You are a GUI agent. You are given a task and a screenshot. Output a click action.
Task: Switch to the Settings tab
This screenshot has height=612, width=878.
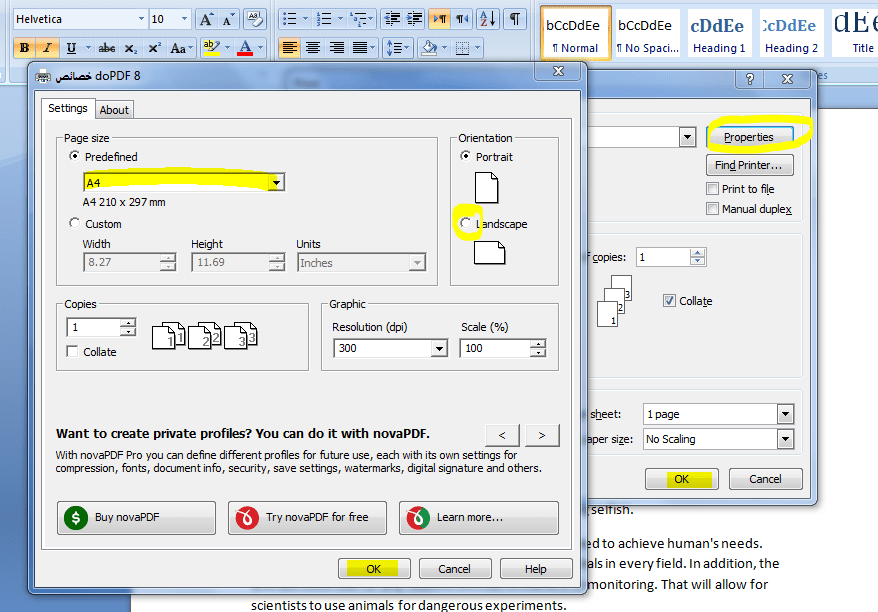[x=68, y=108]
